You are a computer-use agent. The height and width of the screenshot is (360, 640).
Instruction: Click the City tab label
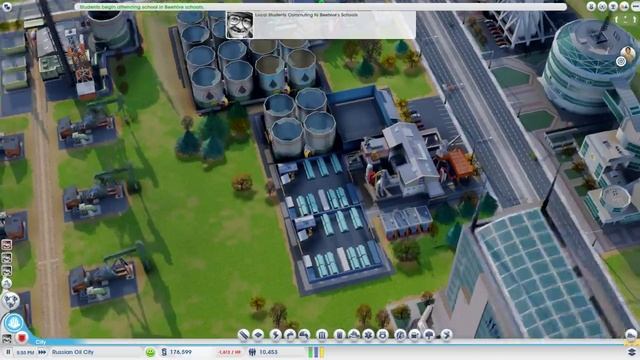40,342
